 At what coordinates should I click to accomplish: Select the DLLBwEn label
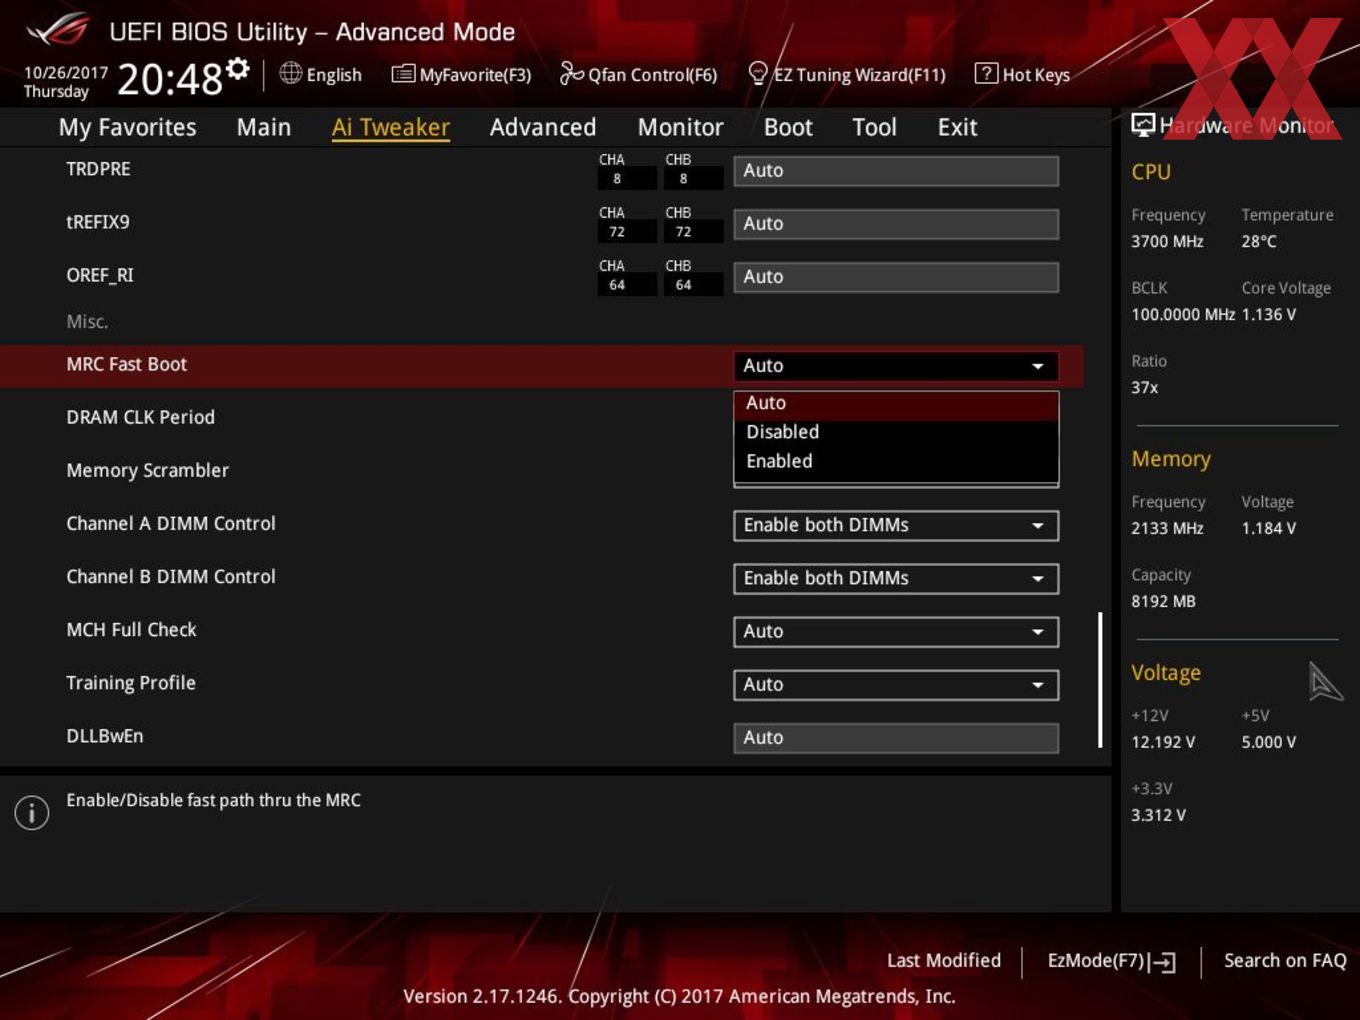[x=105, y=736]
